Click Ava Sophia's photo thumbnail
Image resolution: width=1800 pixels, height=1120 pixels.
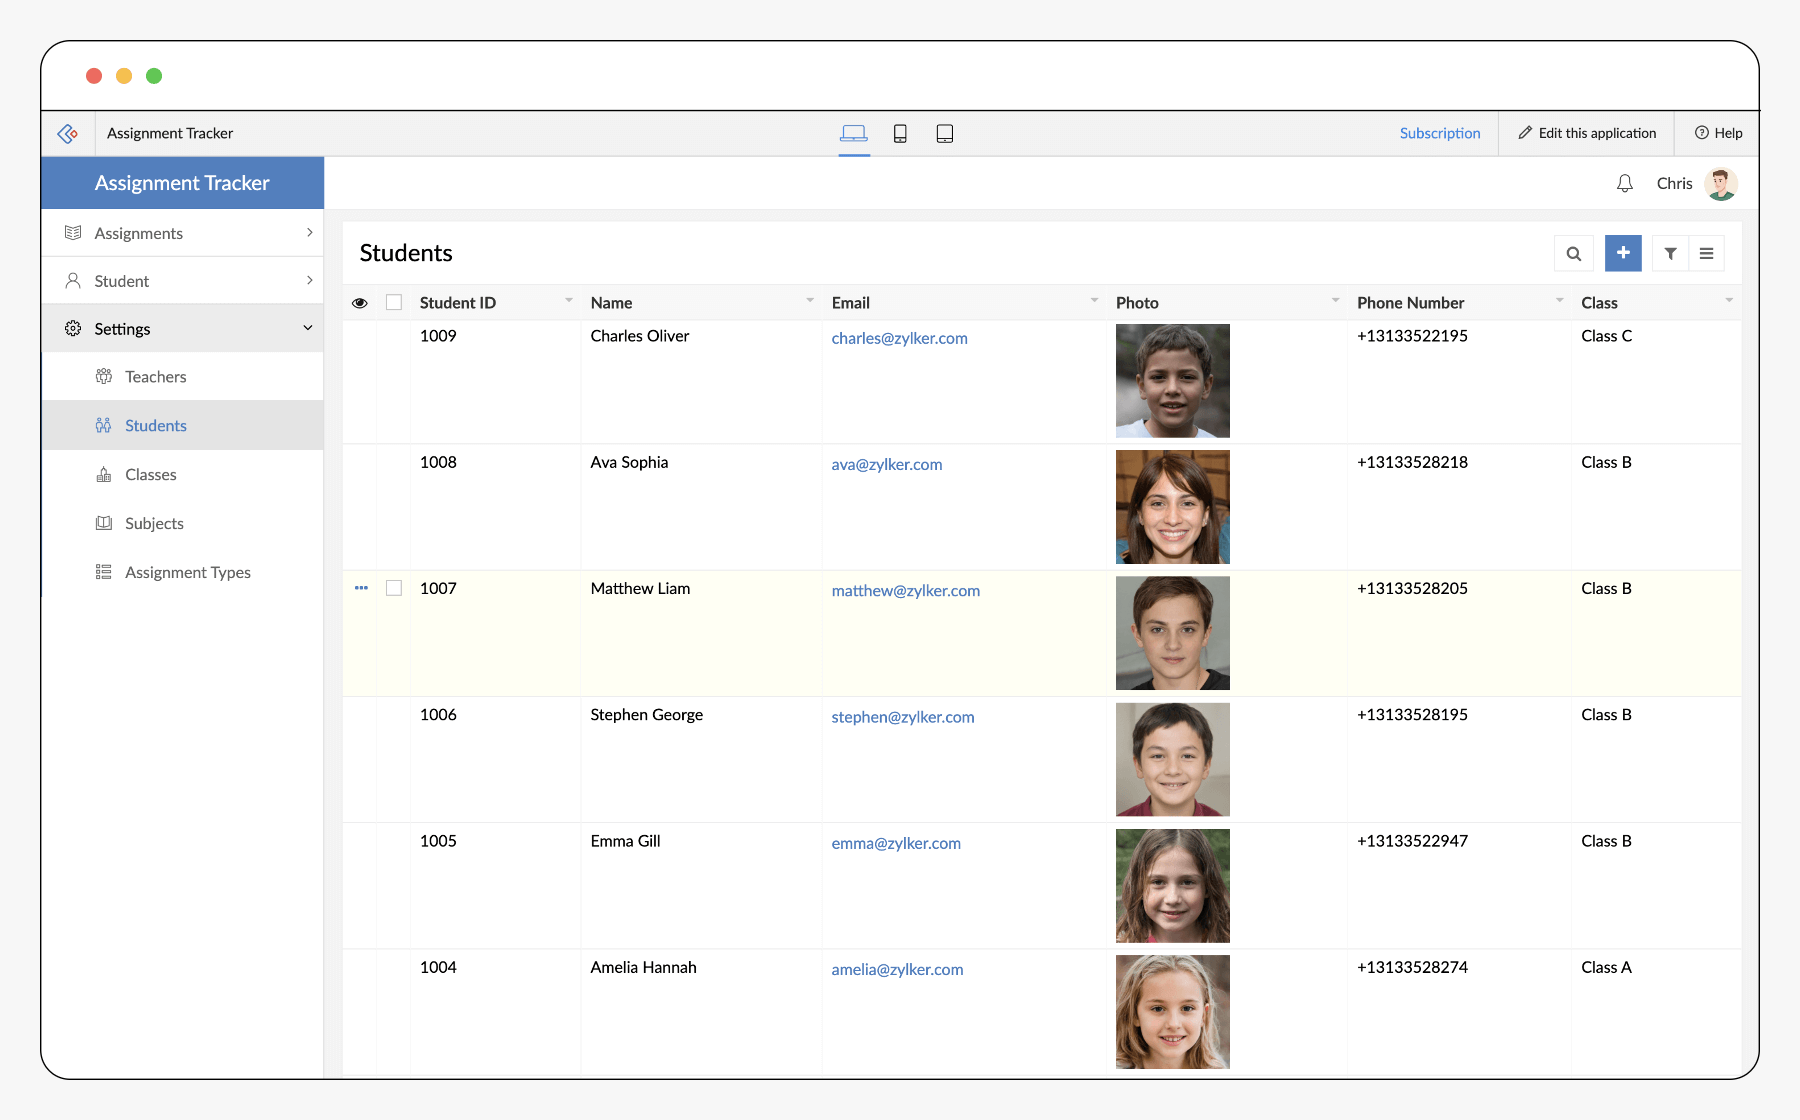(x=1172, y=507)
